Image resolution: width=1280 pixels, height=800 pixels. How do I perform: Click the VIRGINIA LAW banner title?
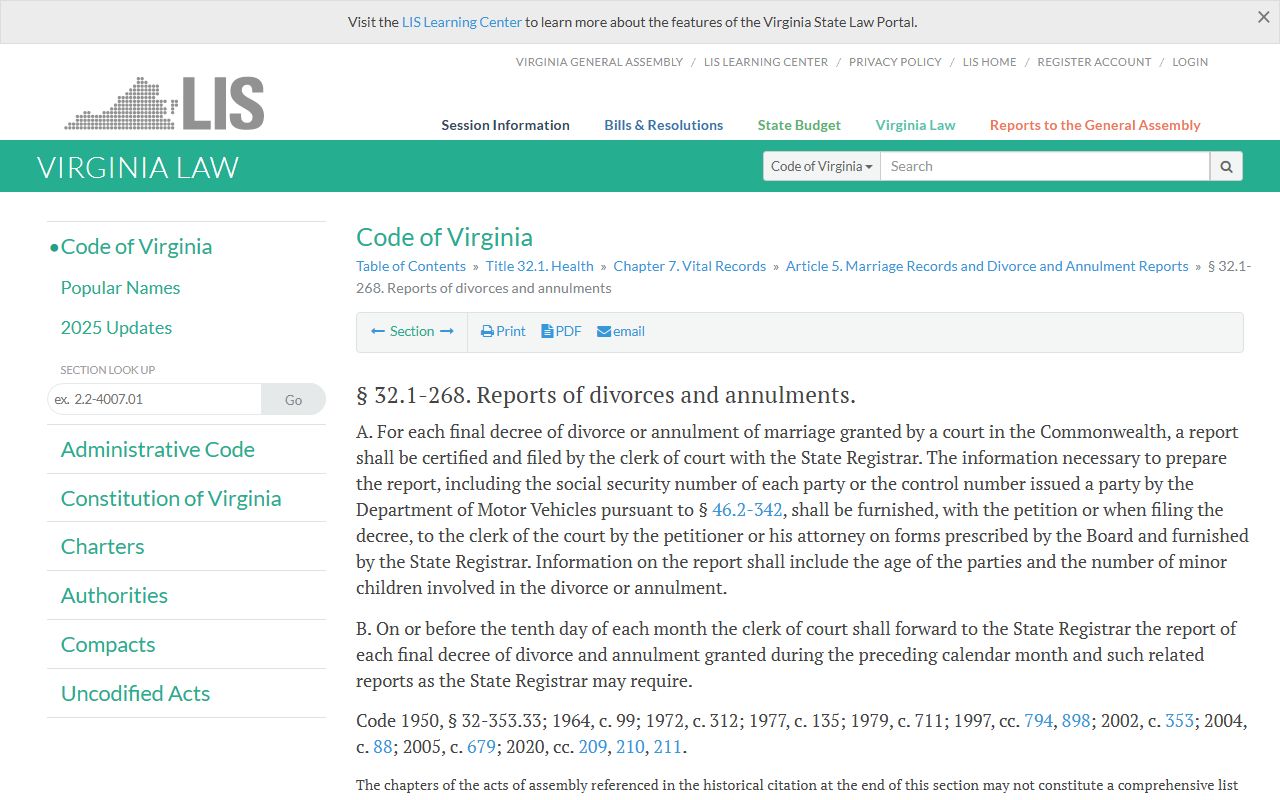tap(138, 167)
